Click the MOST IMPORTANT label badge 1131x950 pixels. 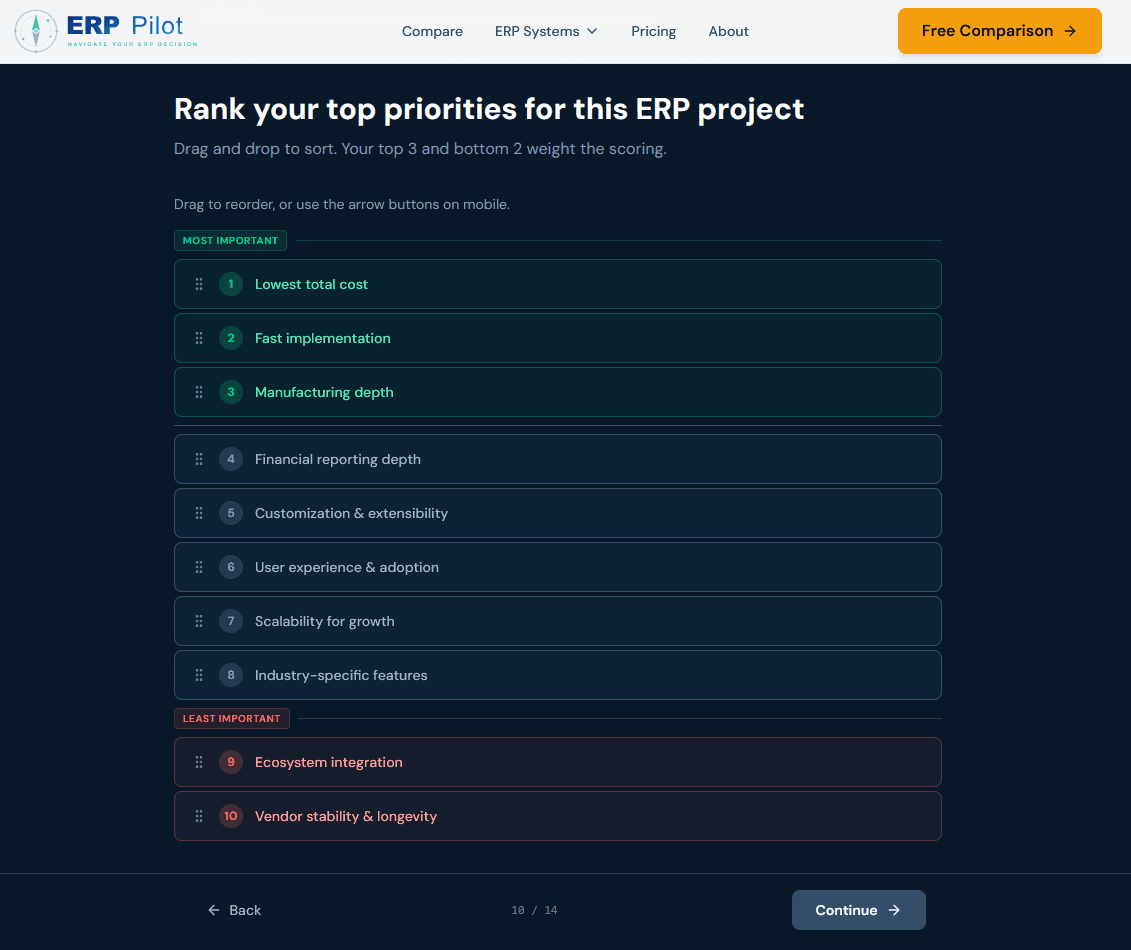point(230,240)
